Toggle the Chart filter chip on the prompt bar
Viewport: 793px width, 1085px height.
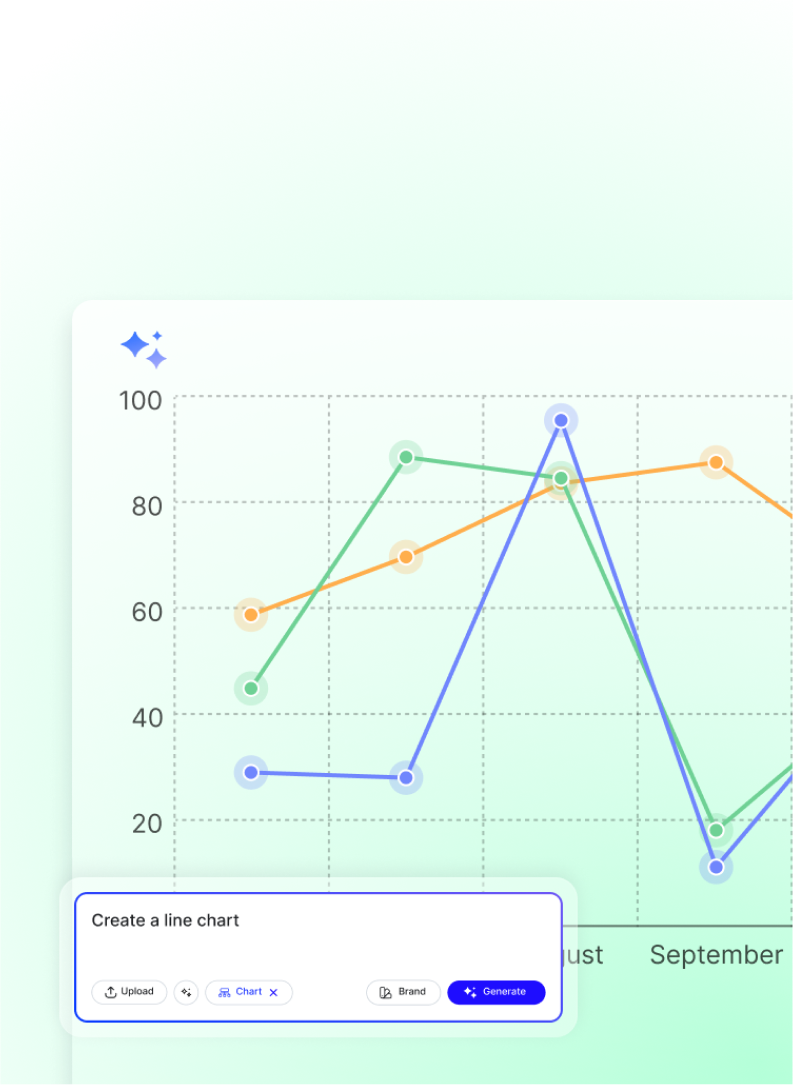click(245, 992)
